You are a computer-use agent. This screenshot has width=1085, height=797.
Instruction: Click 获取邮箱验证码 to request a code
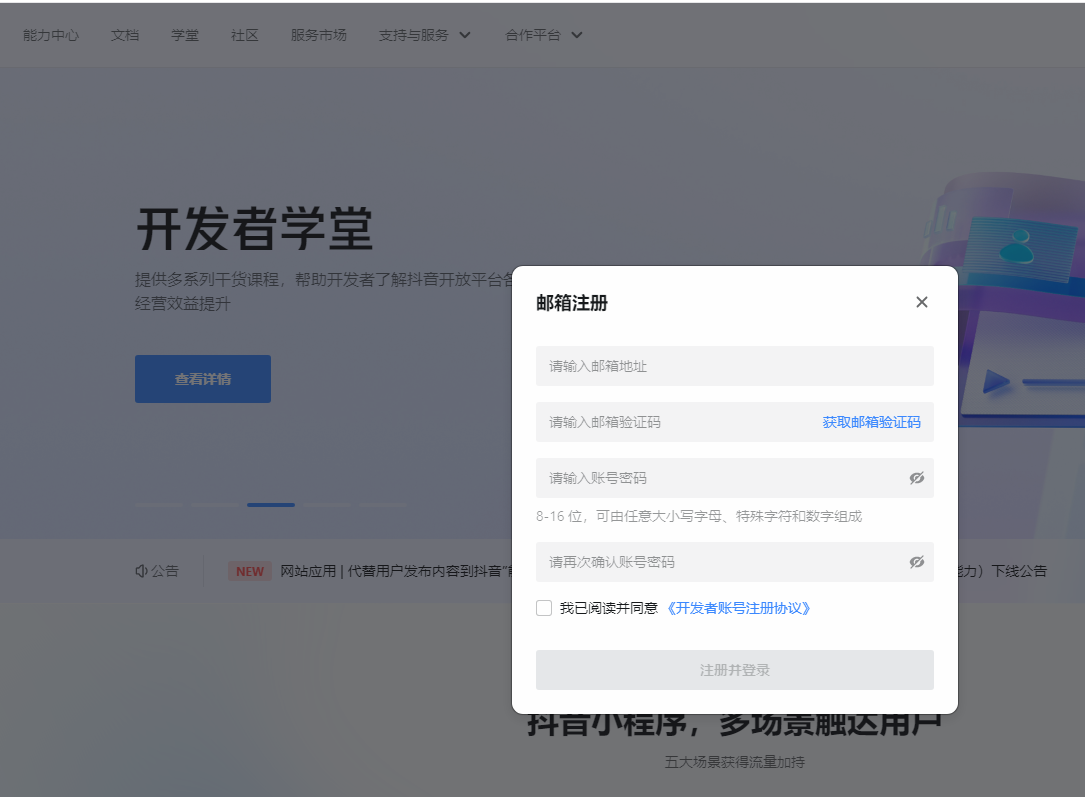point(871,422)
